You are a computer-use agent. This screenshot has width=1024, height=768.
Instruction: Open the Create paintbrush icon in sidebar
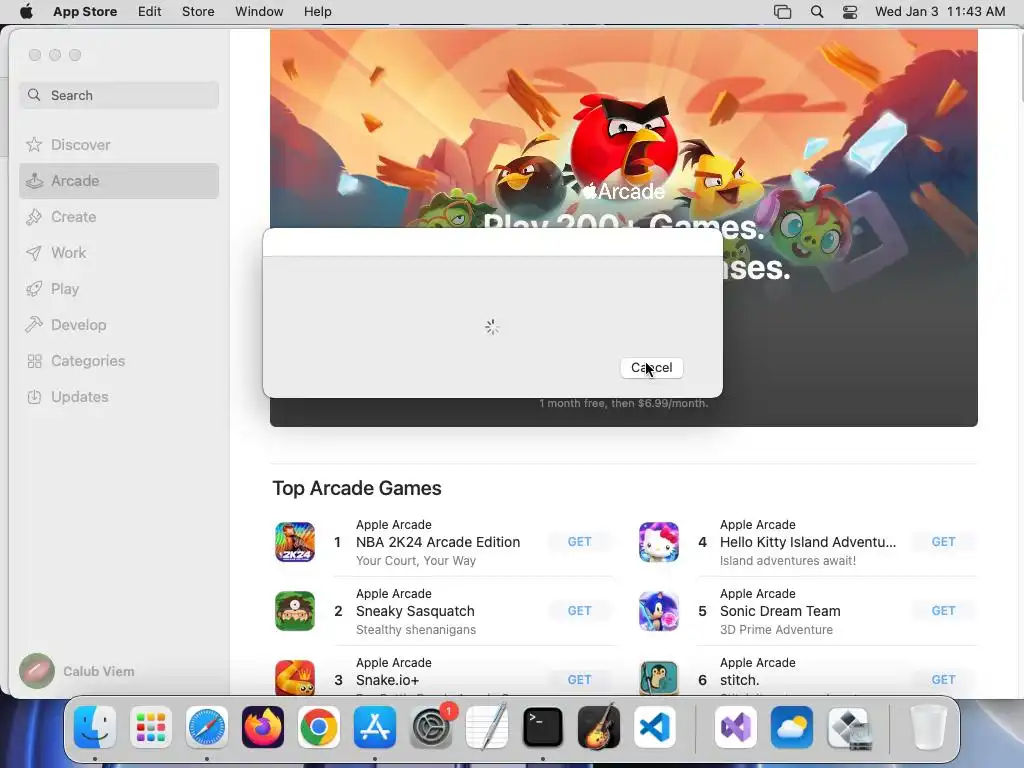point(34,217)
